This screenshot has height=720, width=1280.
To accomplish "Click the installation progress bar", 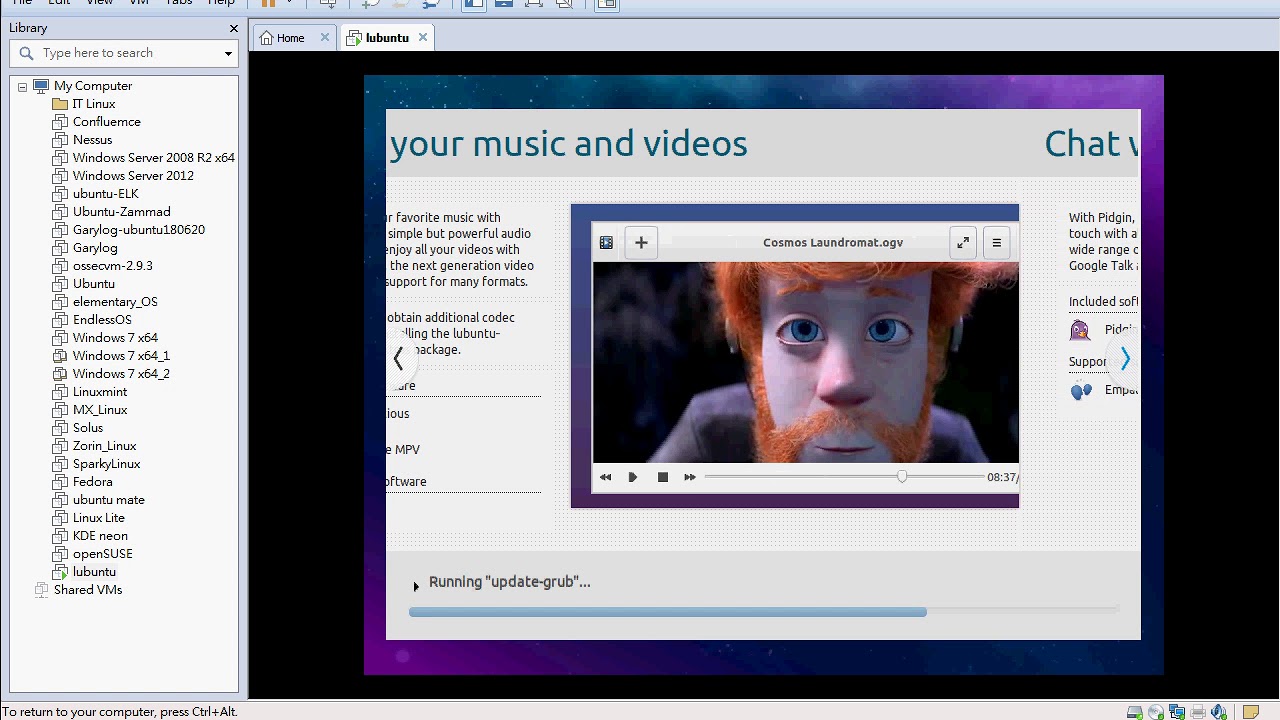I will coord(763,612).
